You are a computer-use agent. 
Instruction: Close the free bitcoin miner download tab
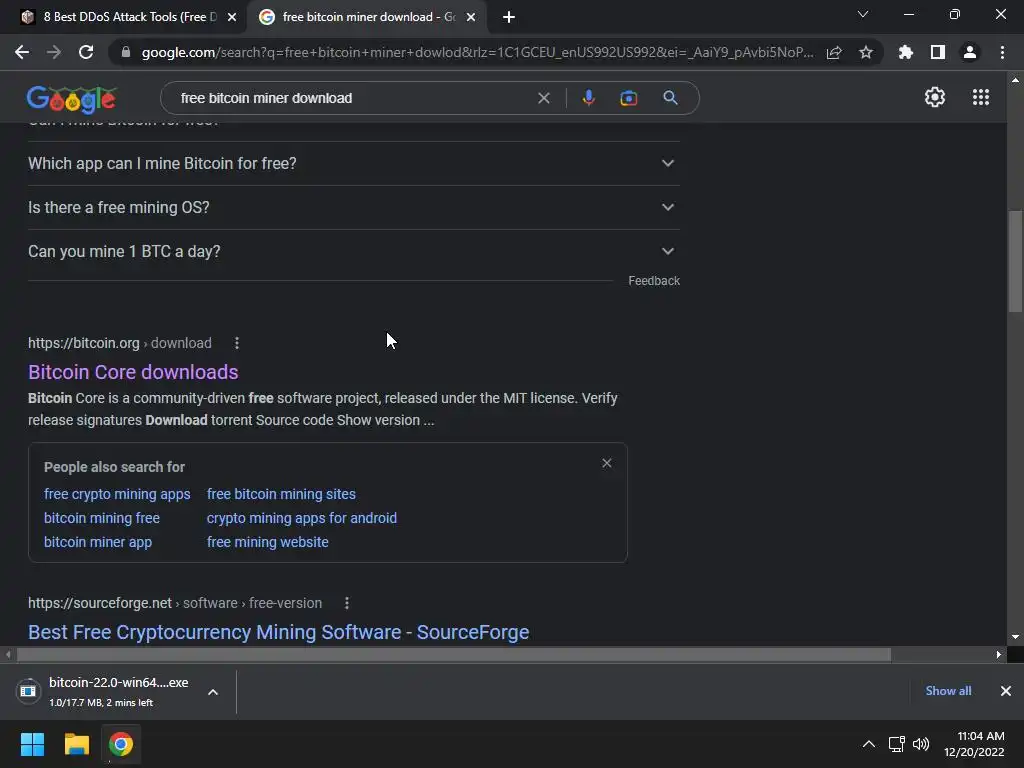pyautogui.click(x=471, y=17)
